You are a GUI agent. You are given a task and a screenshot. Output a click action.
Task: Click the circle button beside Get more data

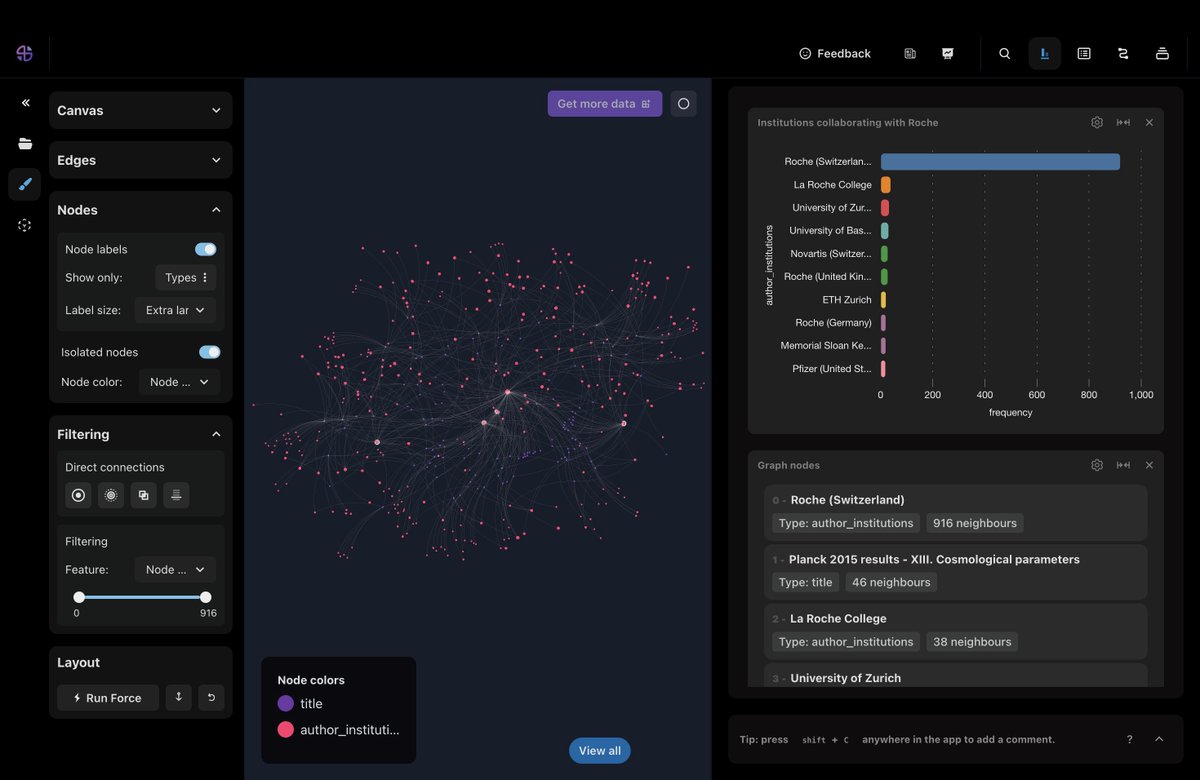[x=684, y=103]
